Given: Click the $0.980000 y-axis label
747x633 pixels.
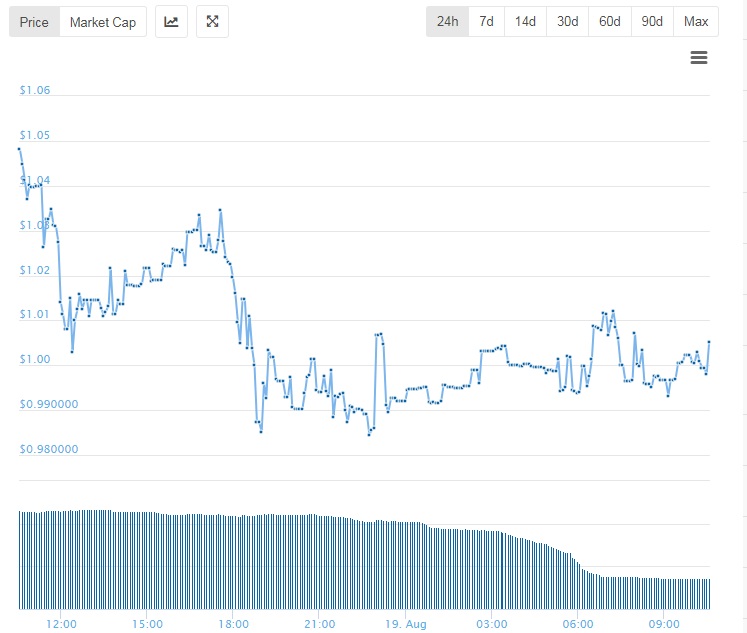Looking at the screenshot, I should tap(49, 449).
